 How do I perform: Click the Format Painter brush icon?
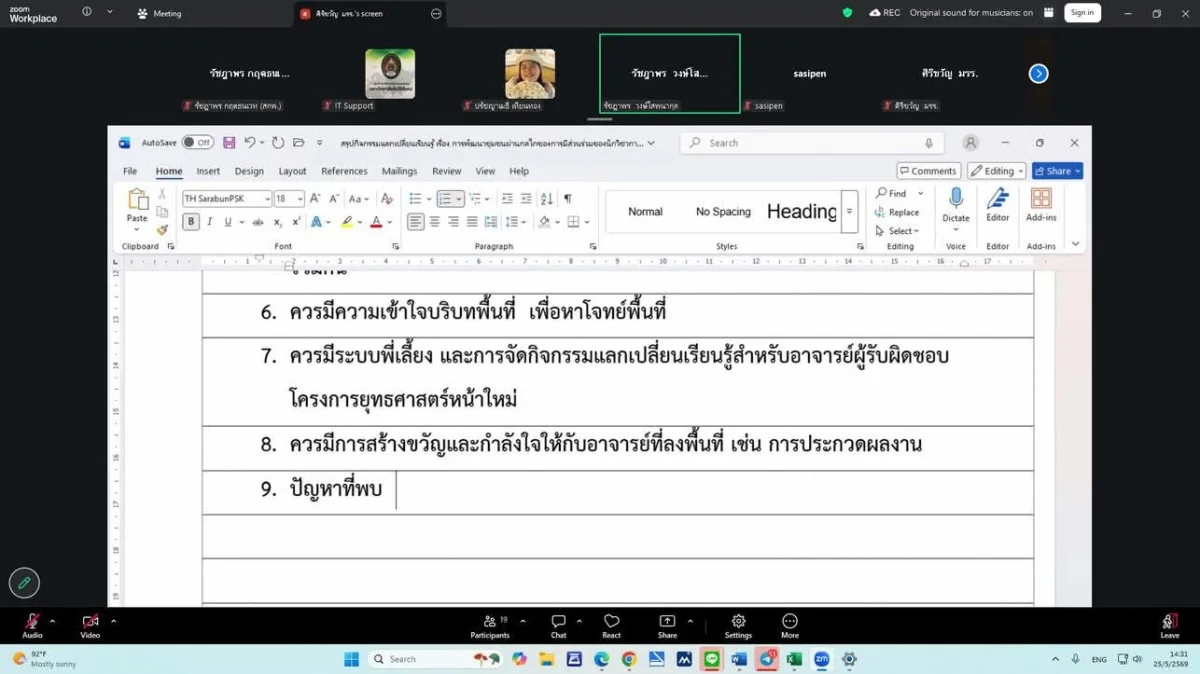[x=162, y=230]
